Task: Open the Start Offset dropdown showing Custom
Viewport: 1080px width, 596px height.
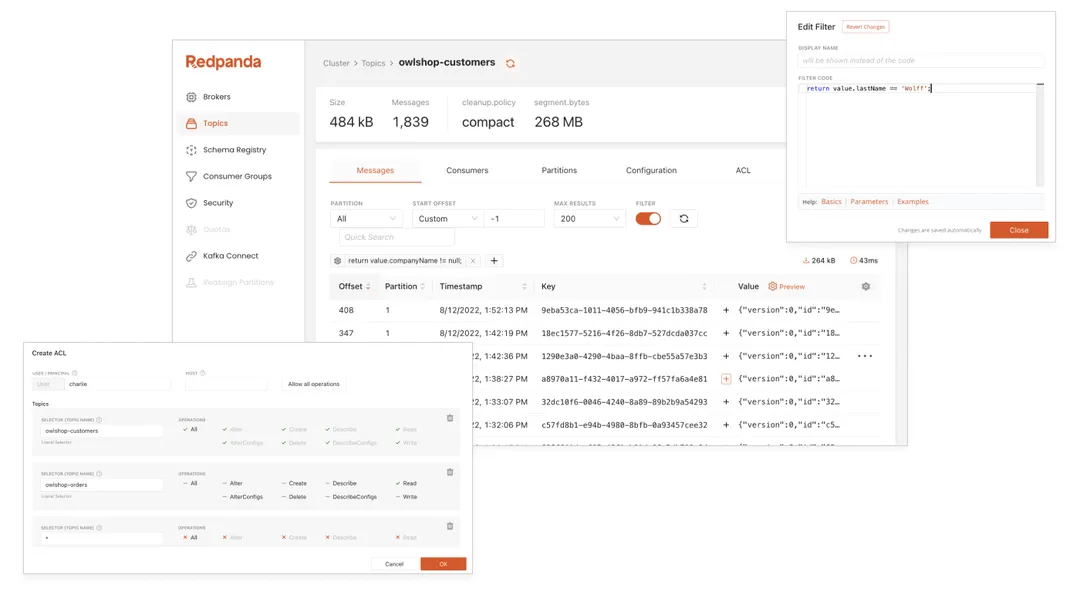Action: (x=447, y=219)
